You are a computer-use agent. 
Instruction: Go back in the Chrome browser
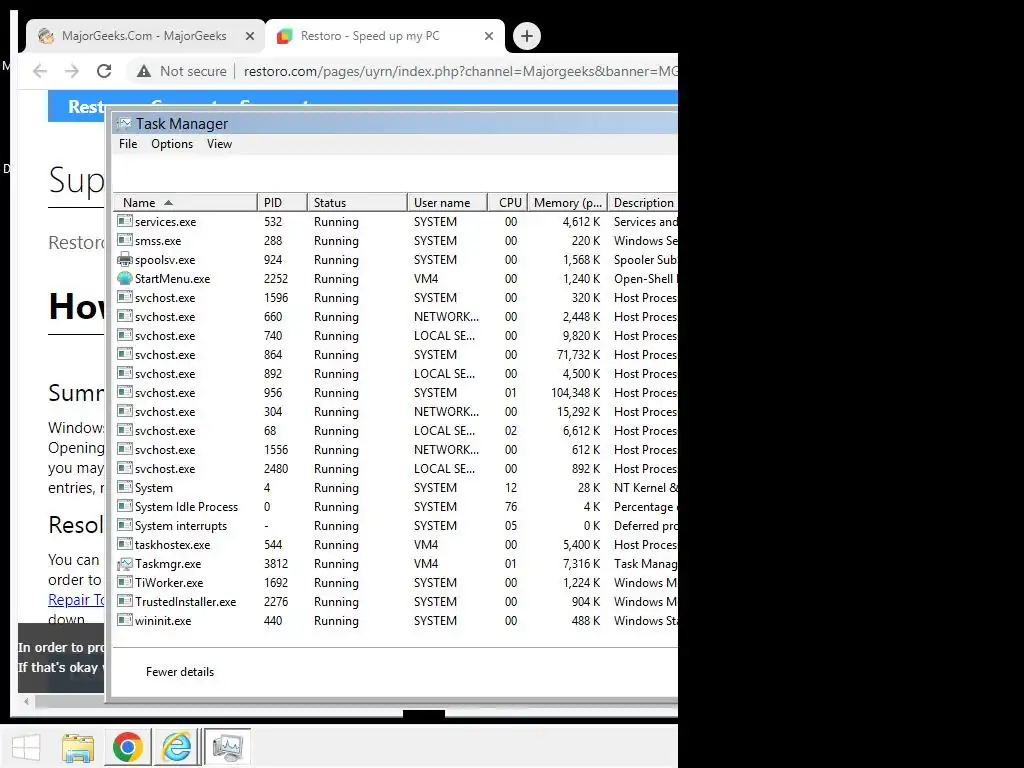[x=40, y=71]
